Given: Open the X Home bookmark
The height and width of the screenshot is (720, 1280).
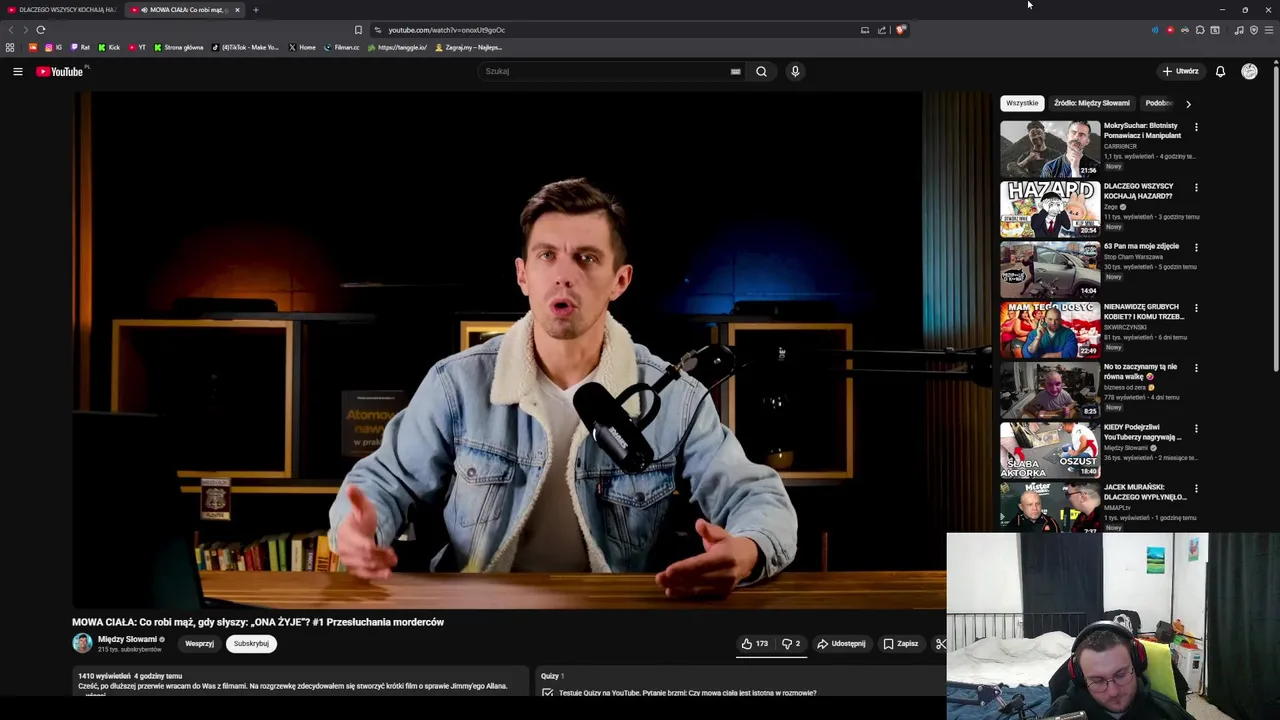Looking at the screenshot, I should click(x=302, y=47).
